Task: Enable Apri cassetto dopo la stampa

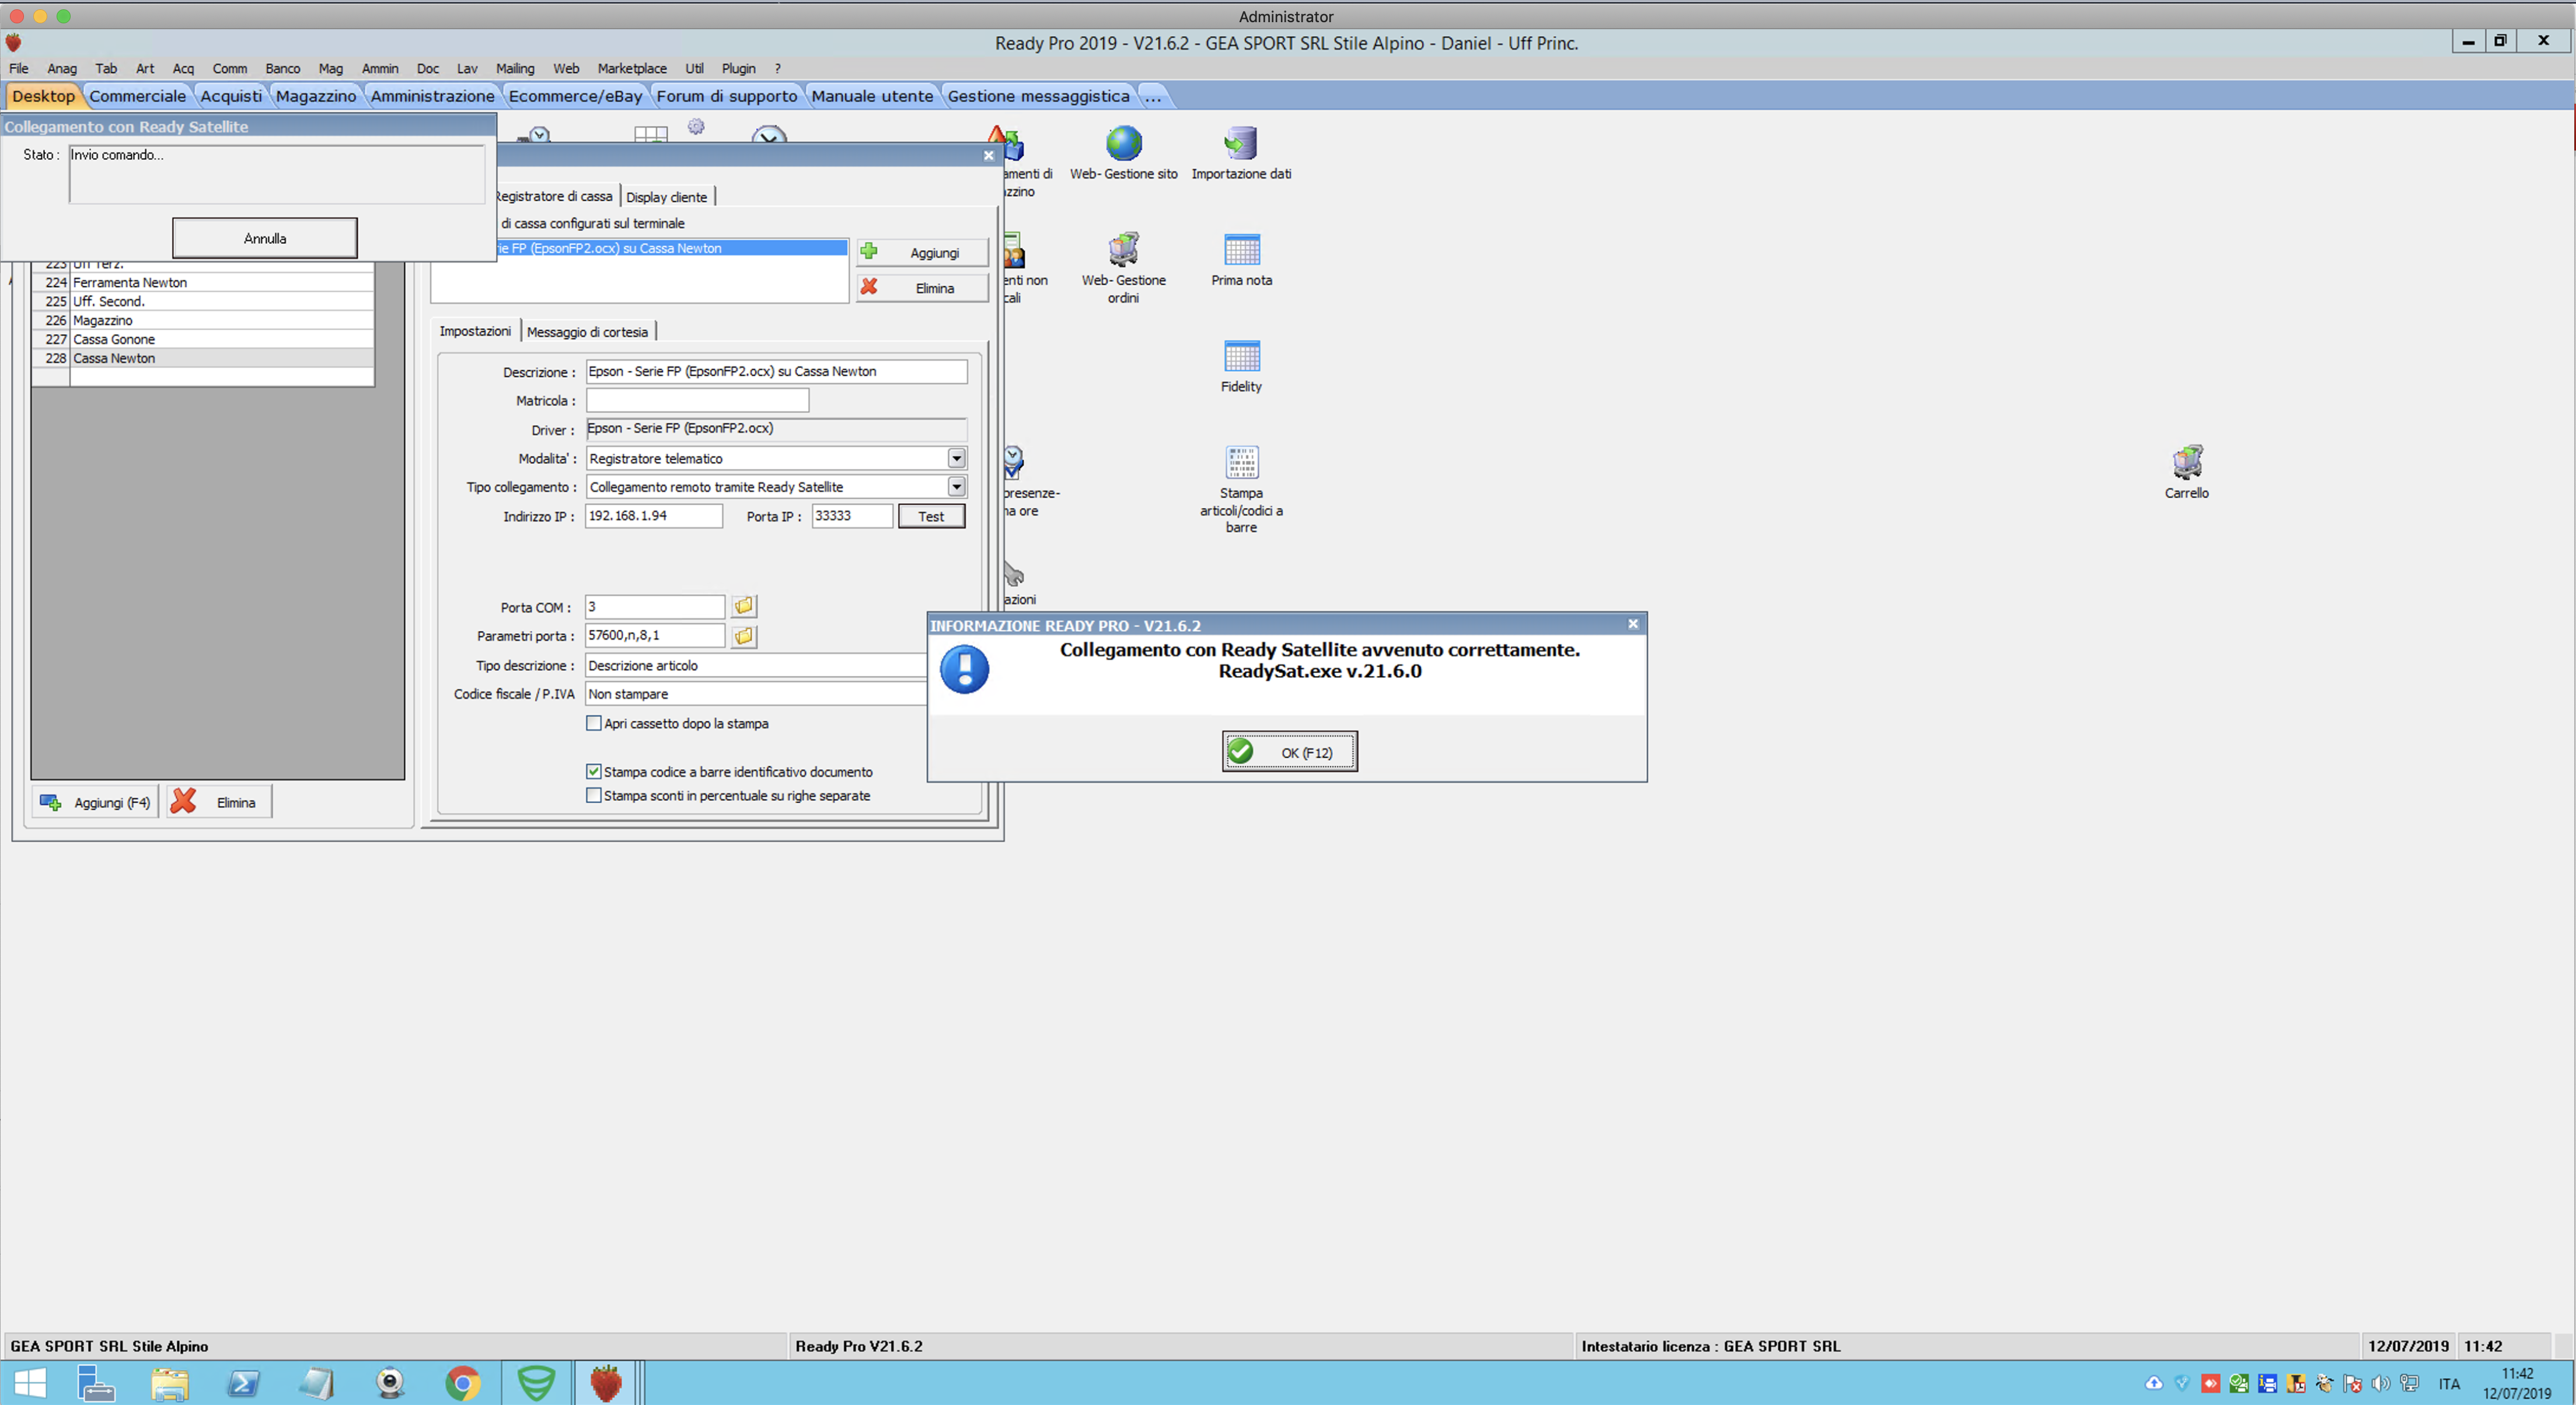Action: tap(594, 724)
